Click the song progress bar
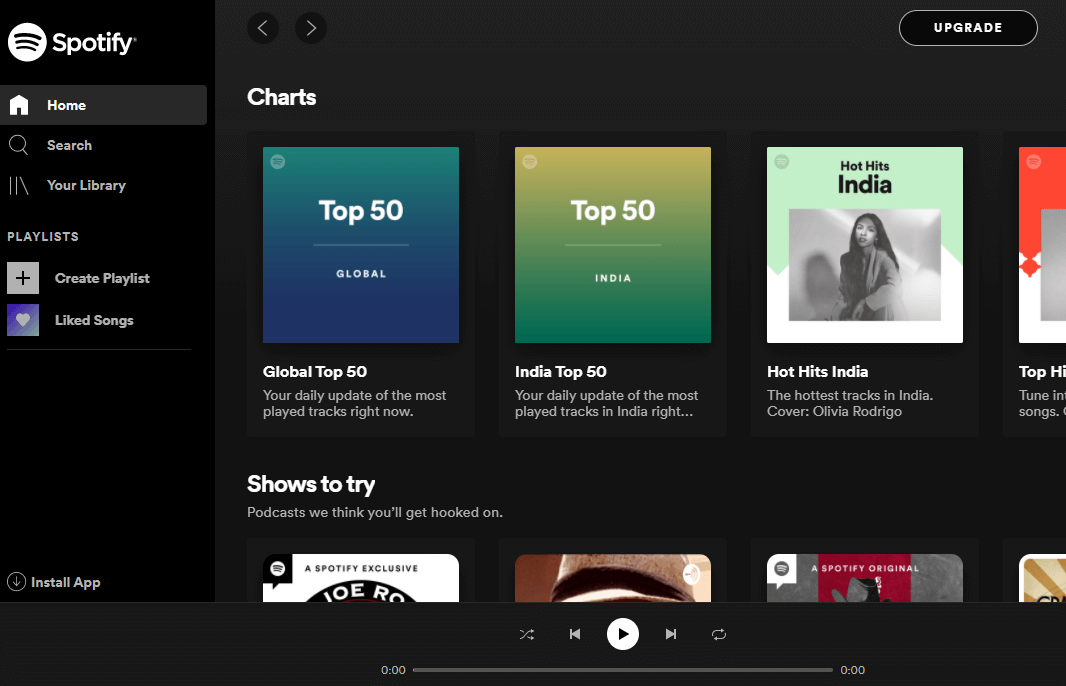Image resolution: width=1066 pixels, height=686 pixels. pyautogui.click(x=623, y=670)
